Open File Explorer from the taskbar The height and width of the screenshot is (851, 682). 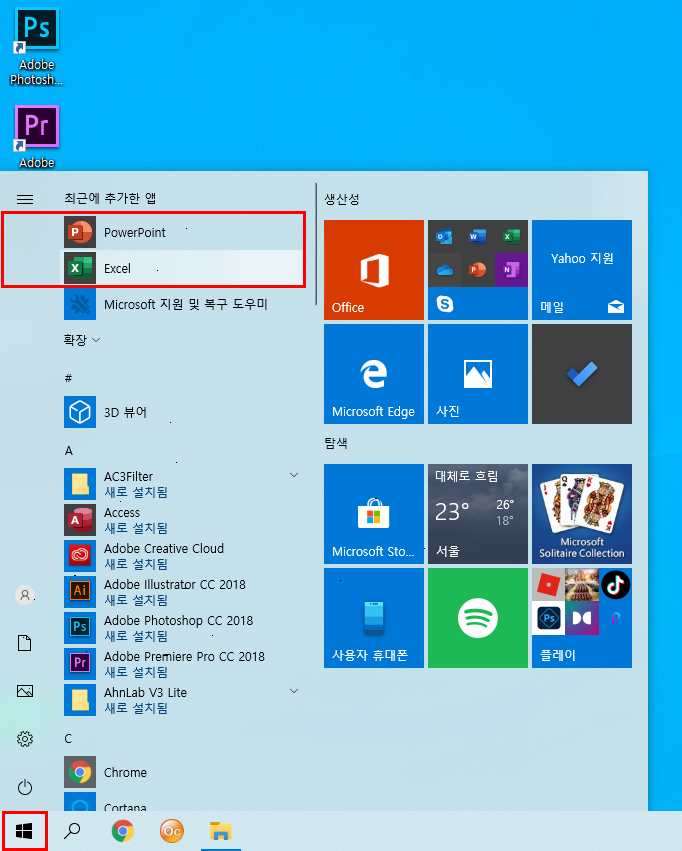[x=221, y=831]
